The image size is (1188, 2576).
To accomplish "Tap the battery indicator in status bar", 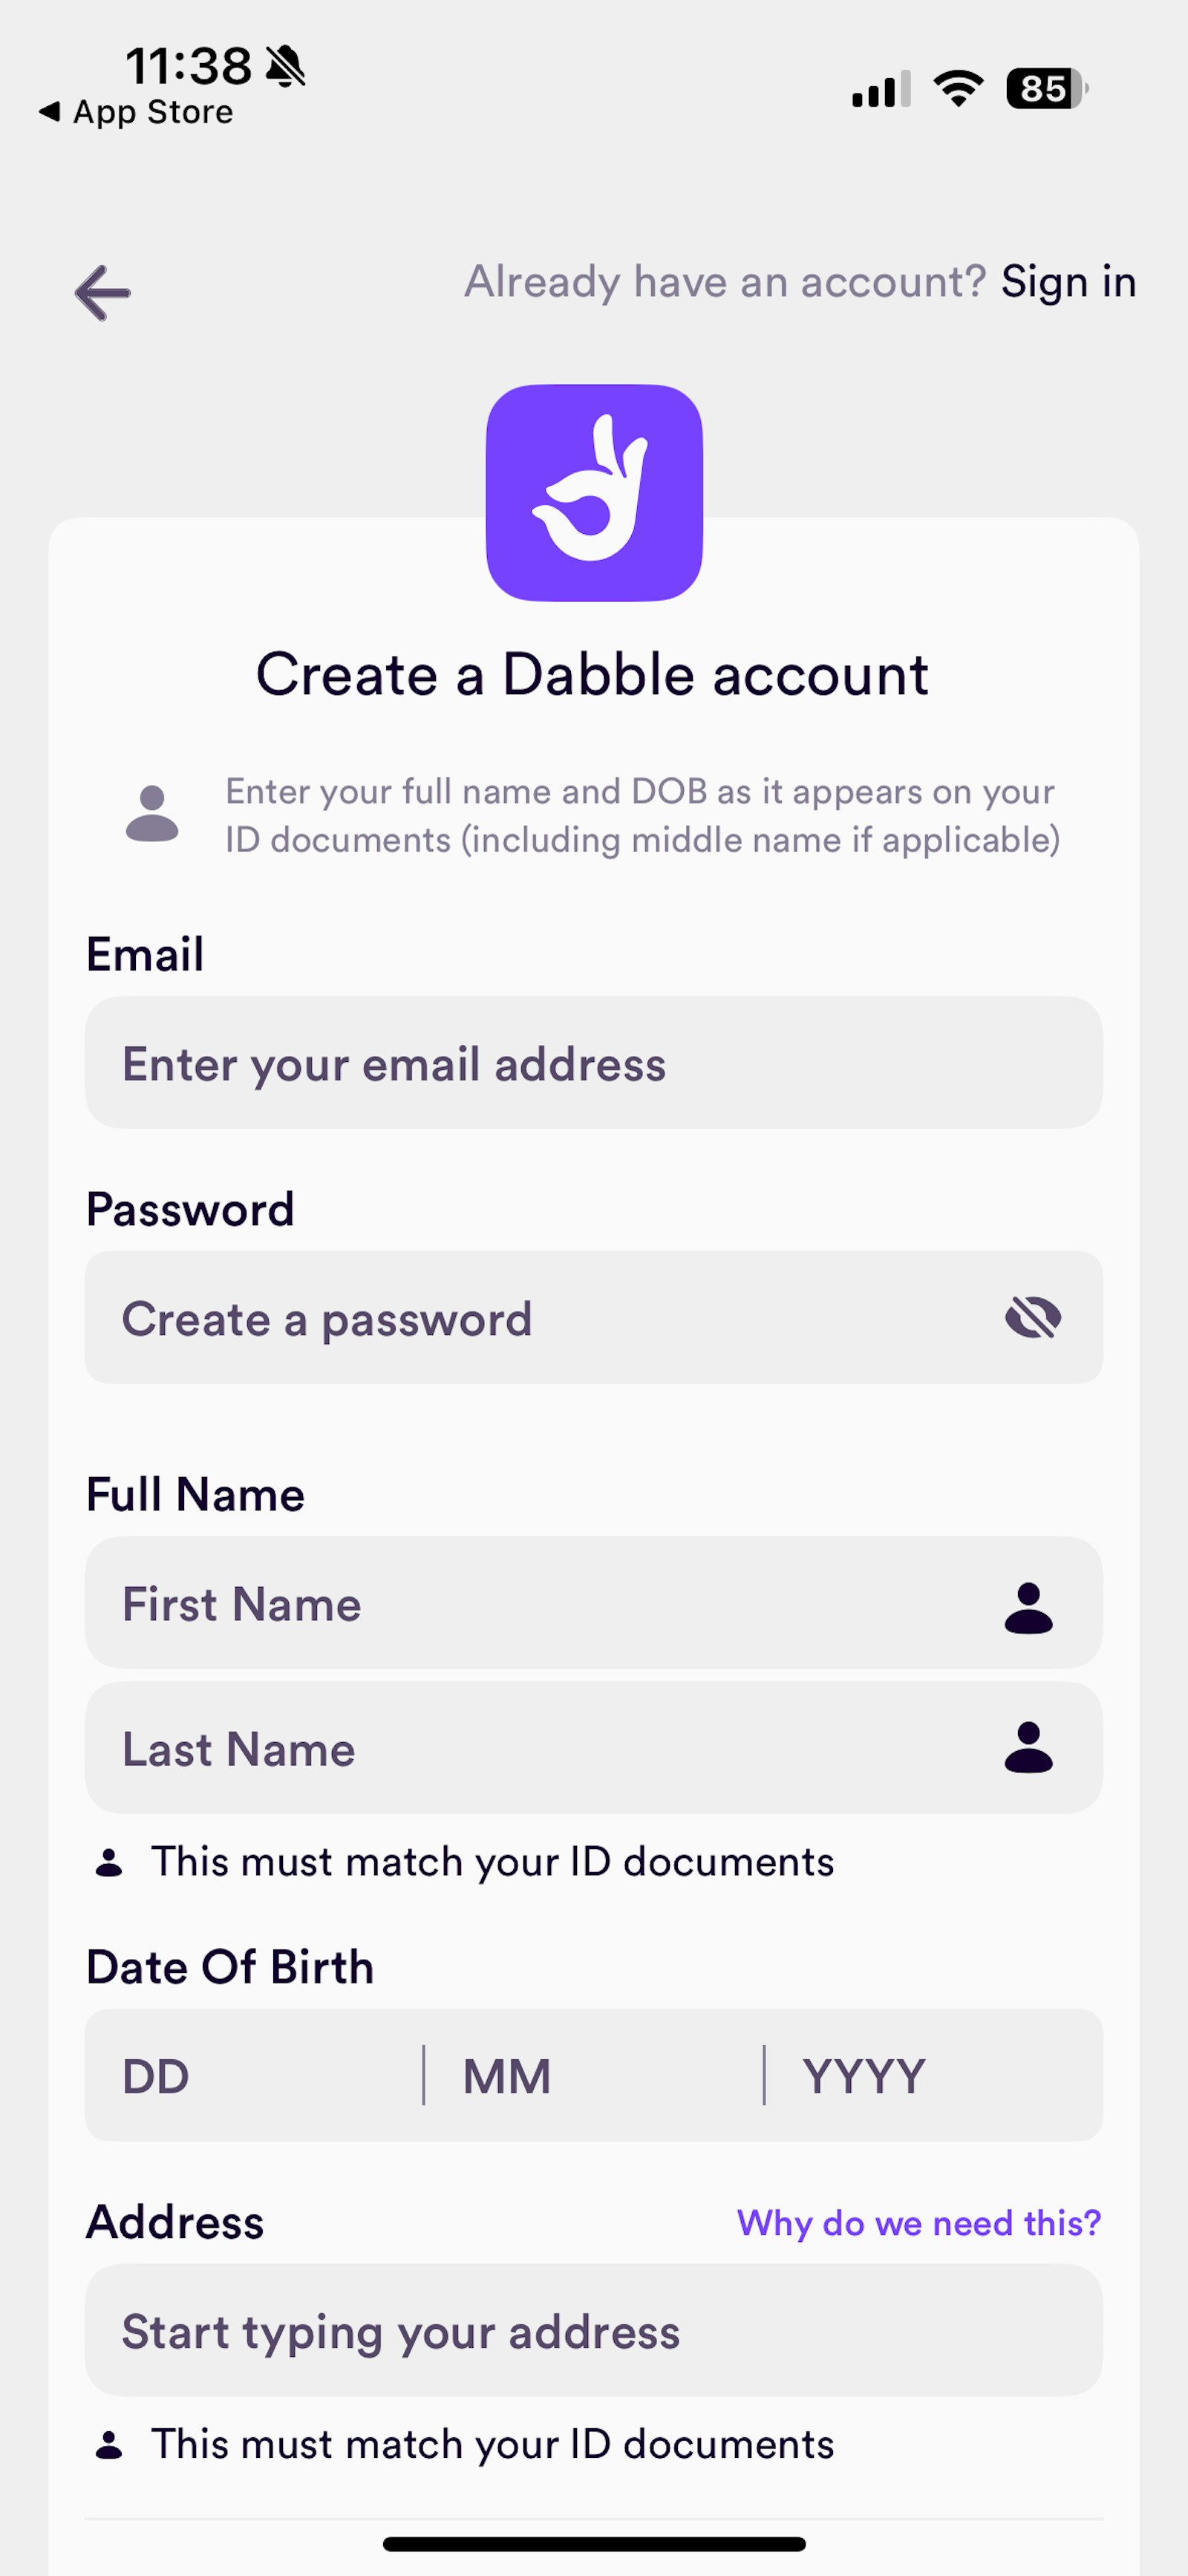I will coord(1046,89).
